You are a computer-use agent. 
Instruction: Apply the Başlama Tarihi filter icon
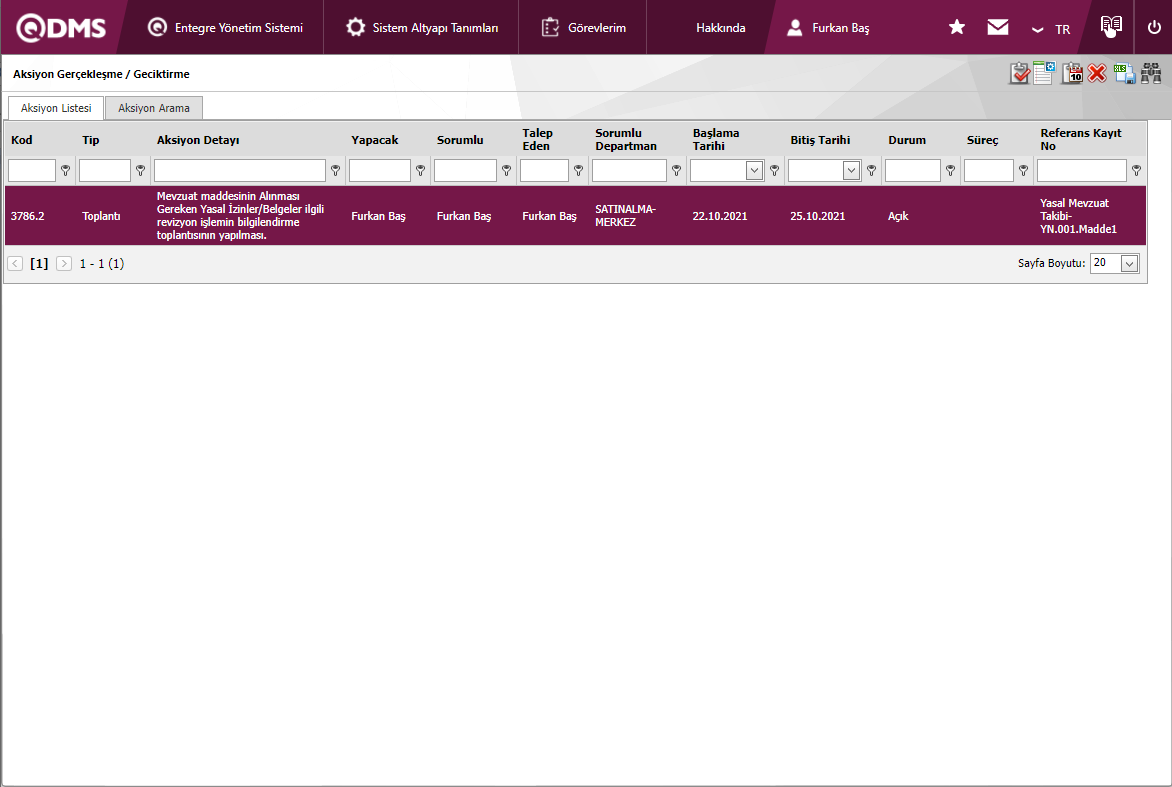tap(774, 170)
